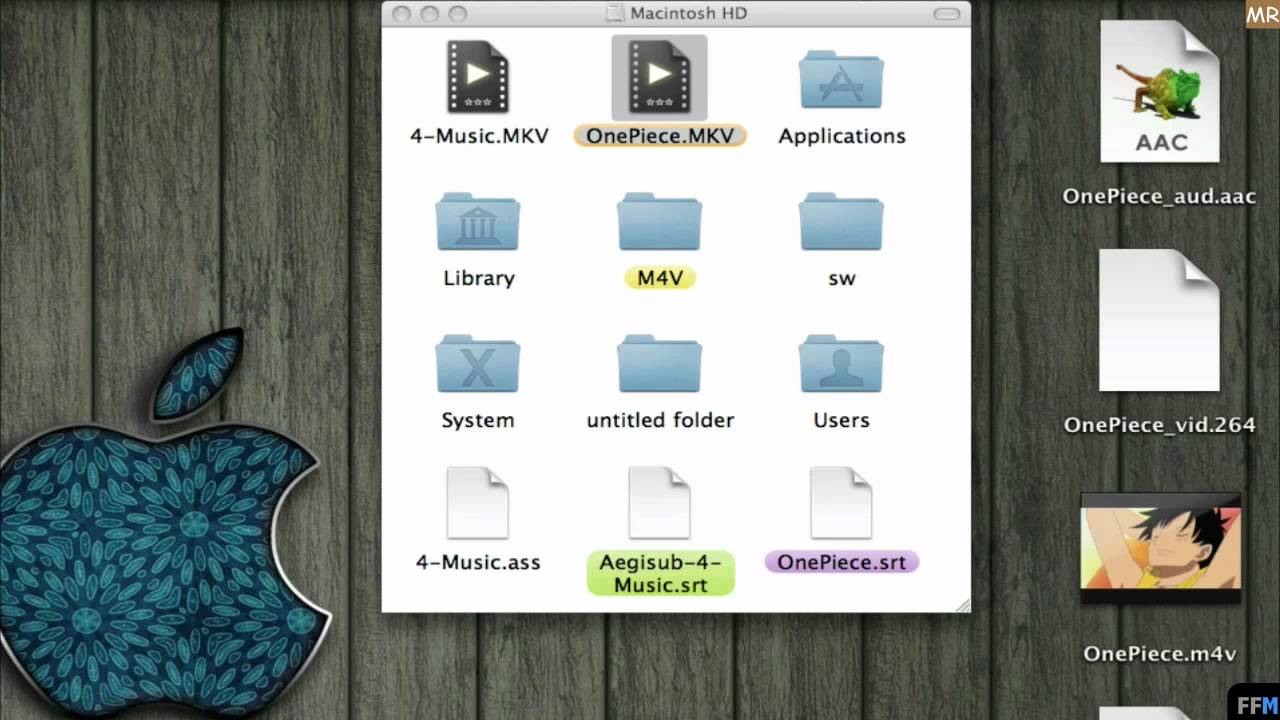Select the Aegisub-4-Music.srt document icon
Image resolution: width=1280 pixels, height=720 pixels.
click(659, 503)
